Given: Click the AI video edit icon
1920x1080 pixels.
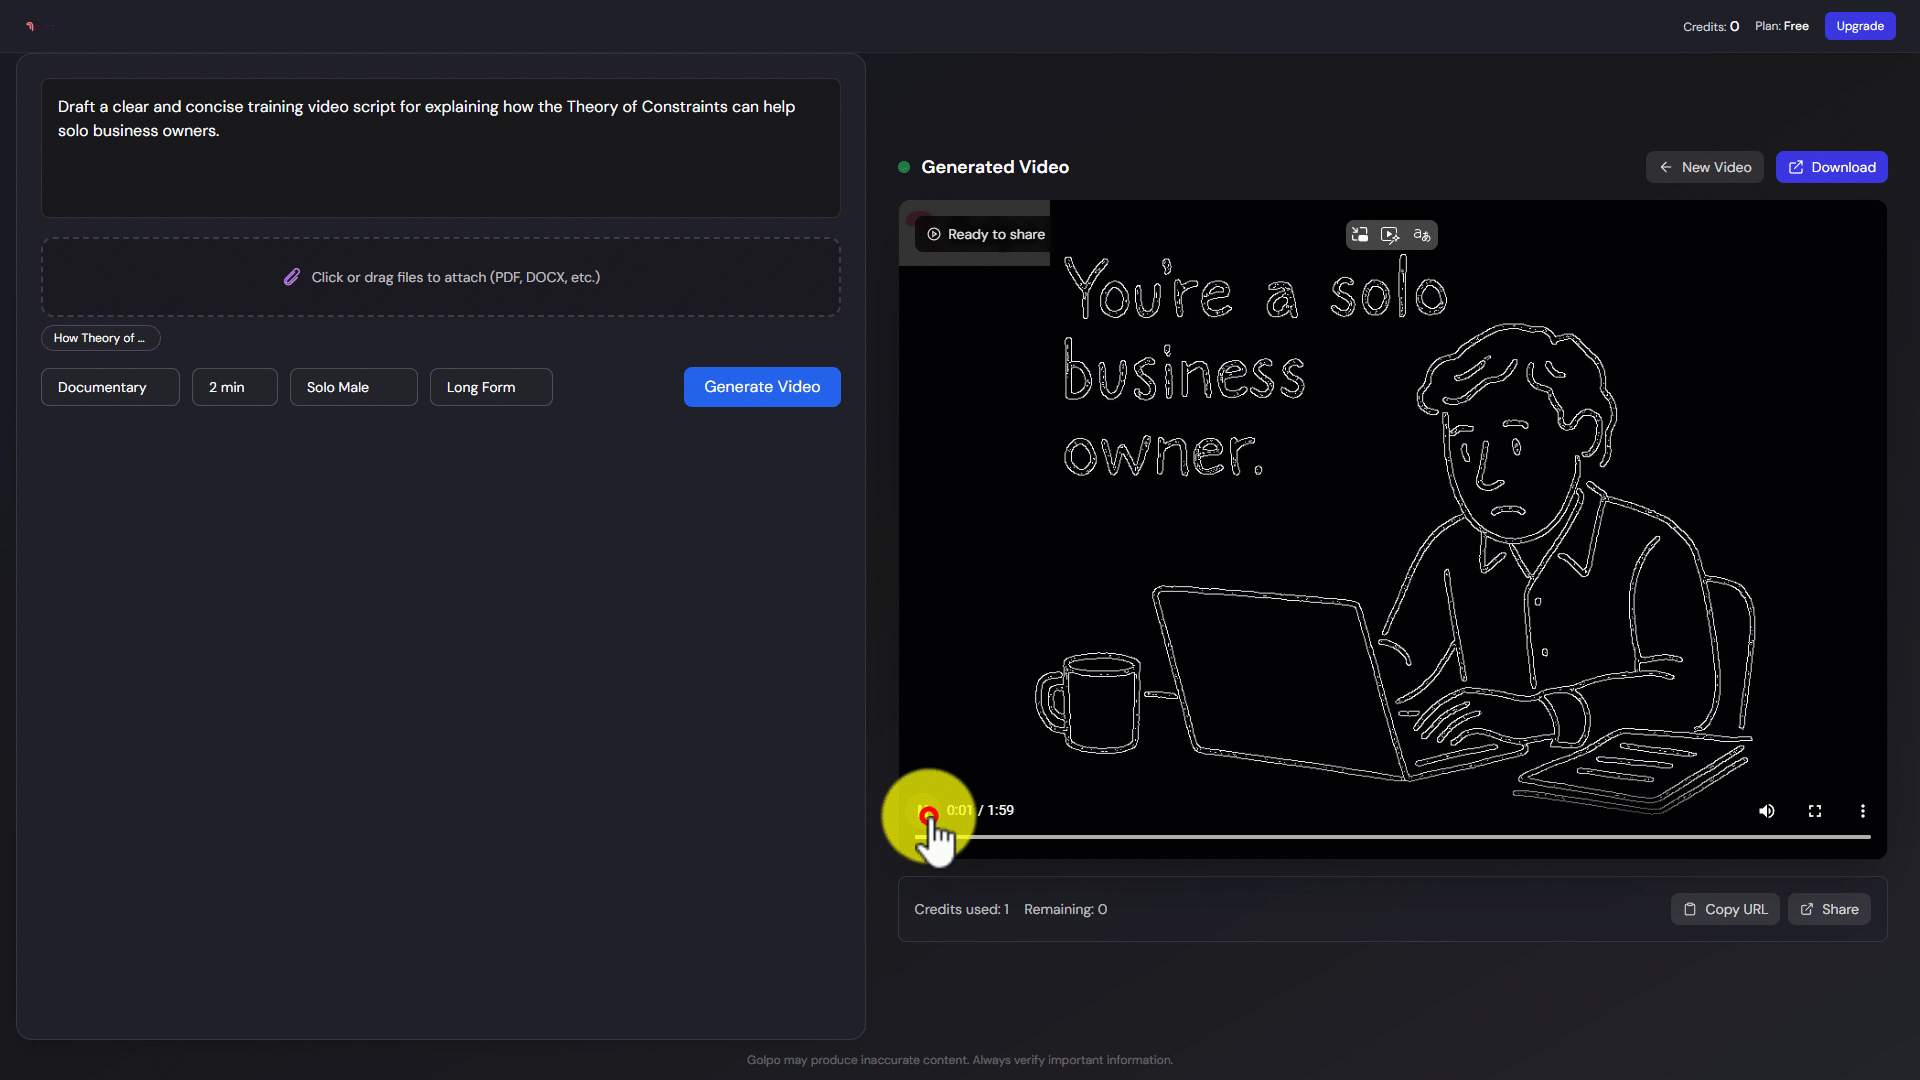Looking at the screenshot, I should (1390, 235).
